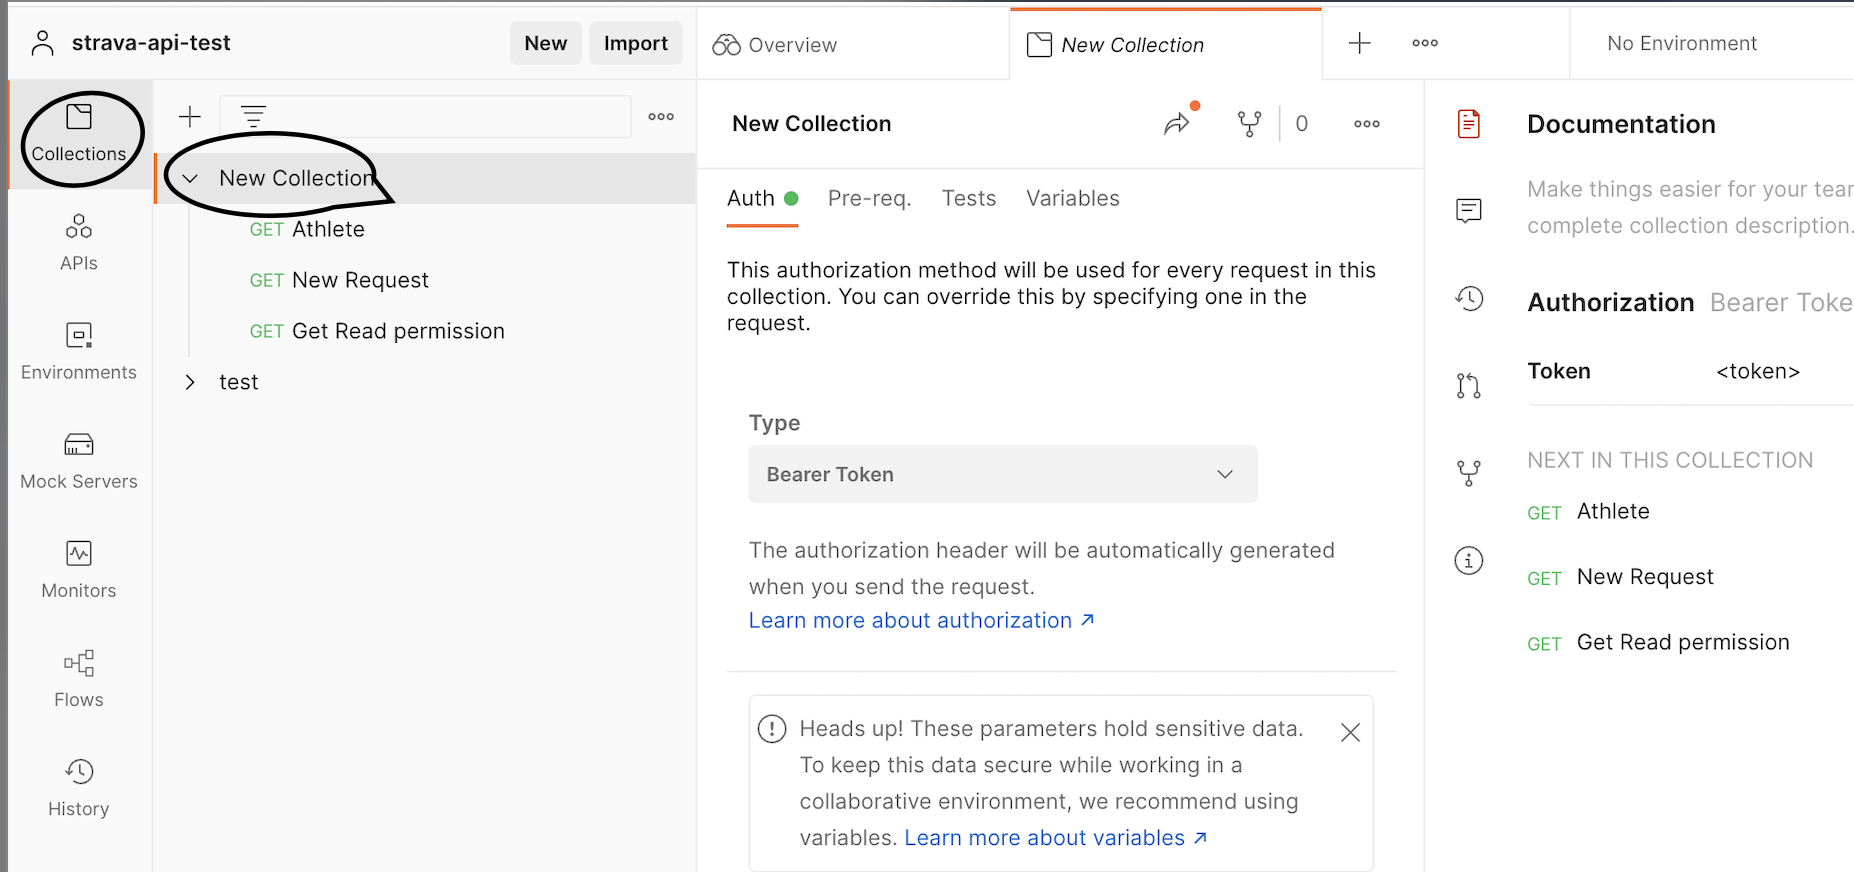The width and height of the screenshot is (1854, 872).
Task: Open Learn more about authorization link
Action: pos(922,621)
